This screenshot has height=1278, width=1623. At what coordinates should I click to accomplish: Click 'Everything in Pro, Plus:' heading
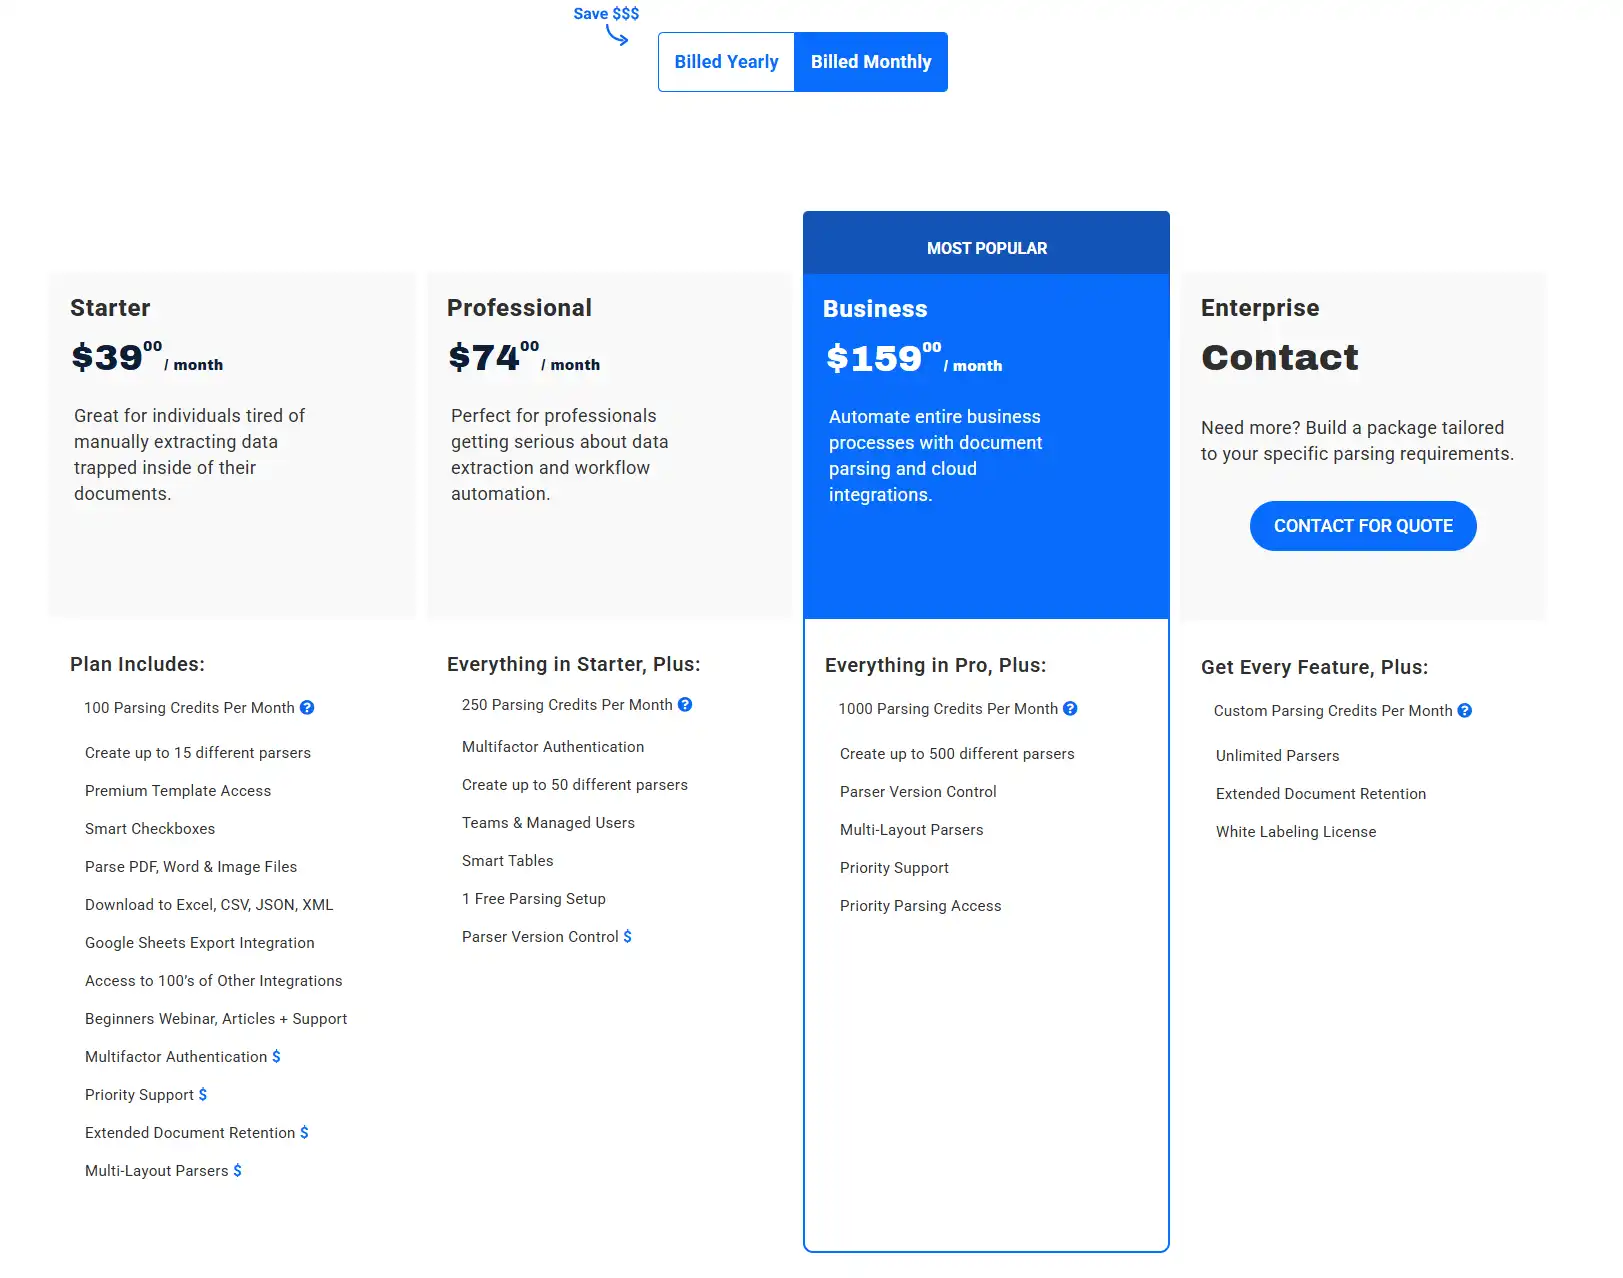pos(936,666)
